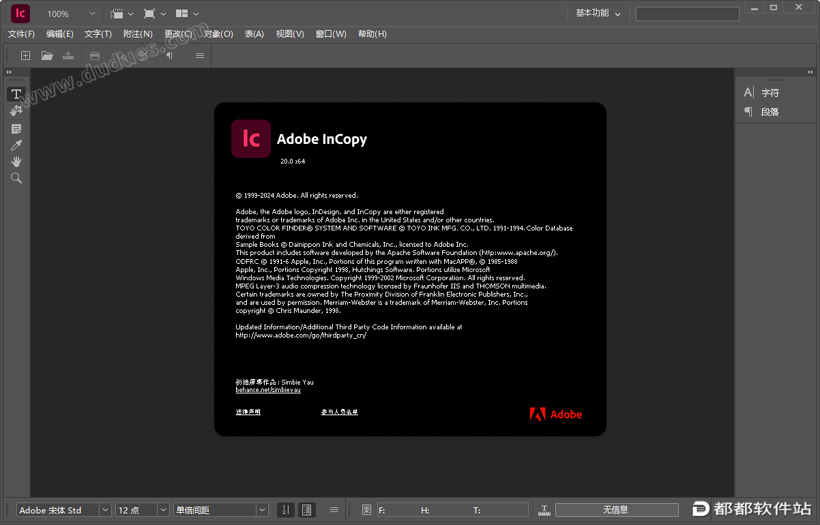Open the arrange documents dropdown
The height and width of the screenshot is (525, 820).
click(187, 14)
